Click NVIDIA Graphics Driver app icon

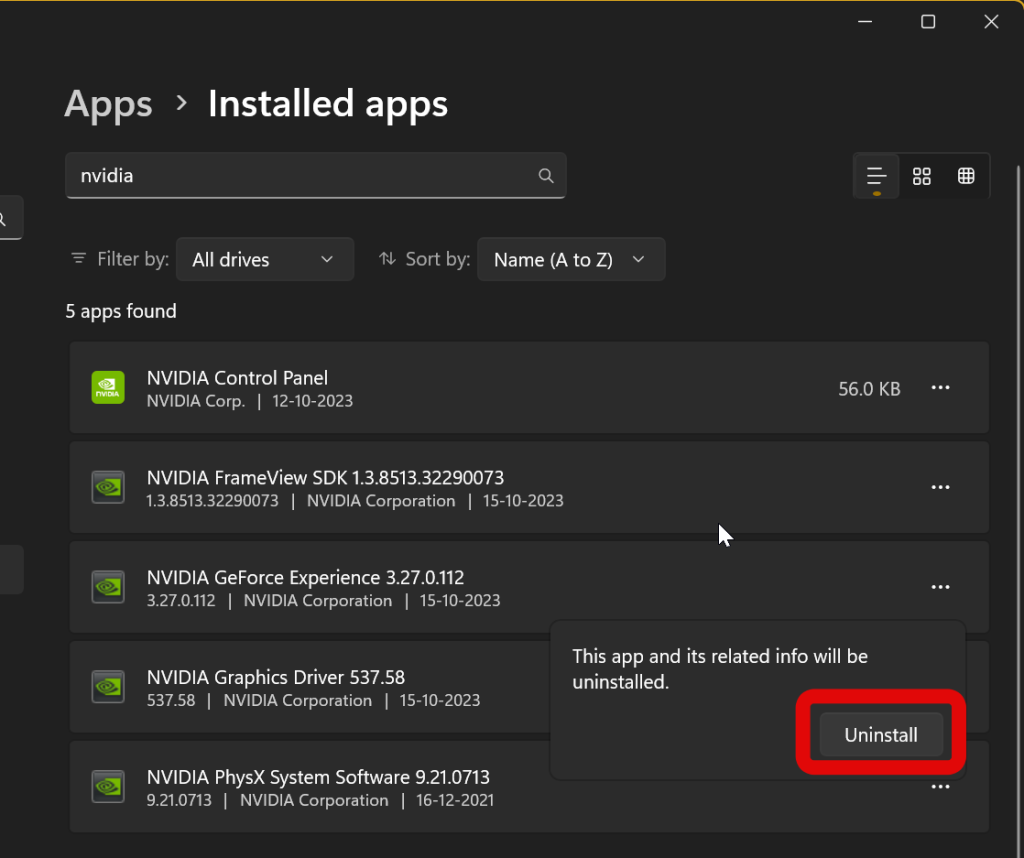(x=108, y=687)
